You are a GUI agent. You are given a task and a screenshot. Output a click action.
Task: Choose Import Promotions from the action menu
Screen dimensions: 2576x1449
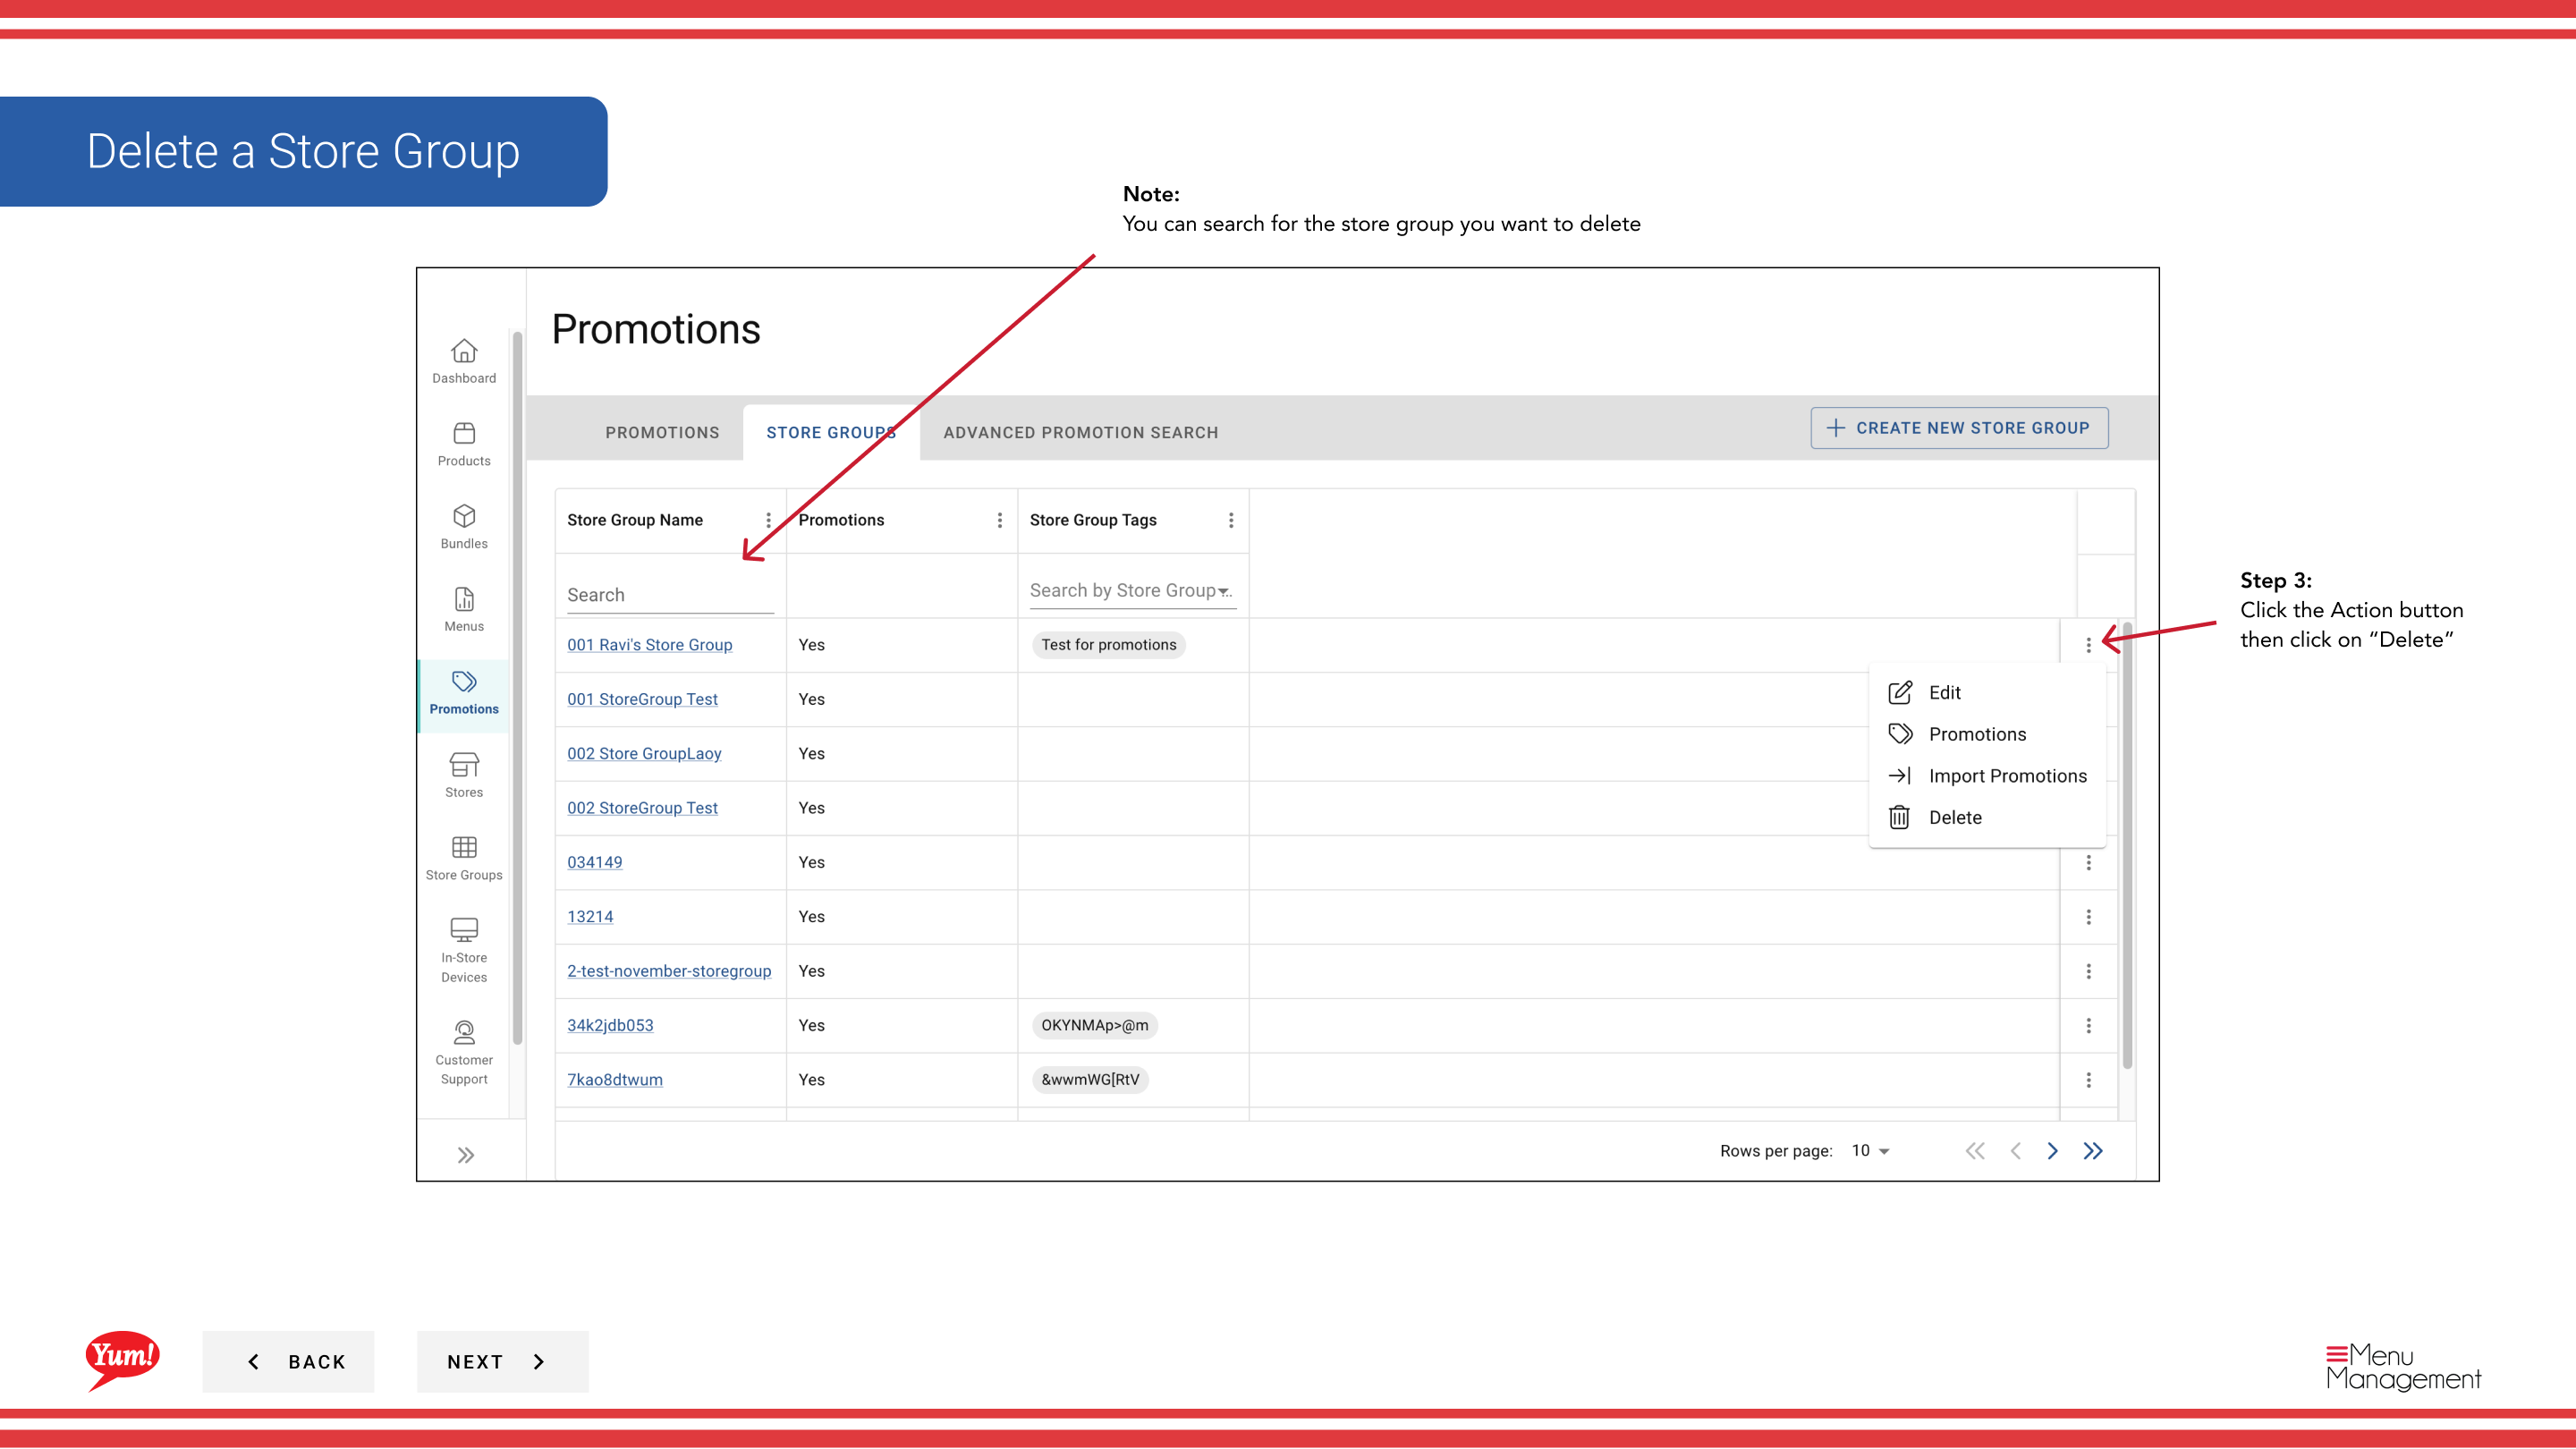[1987, 776]
